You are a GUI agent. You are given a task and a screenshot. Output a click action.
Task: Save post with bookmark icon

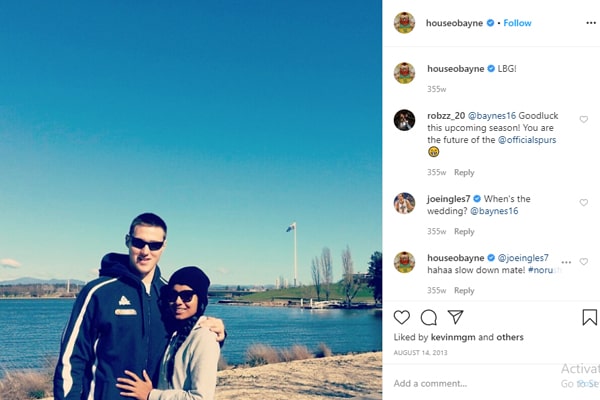[x=589, y=317]
